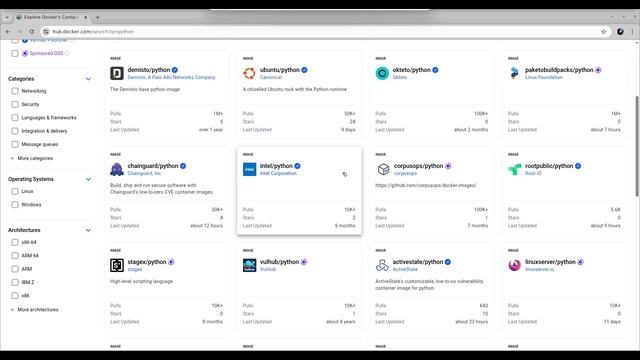Click the demisto/python logo icon

(117, 73)
